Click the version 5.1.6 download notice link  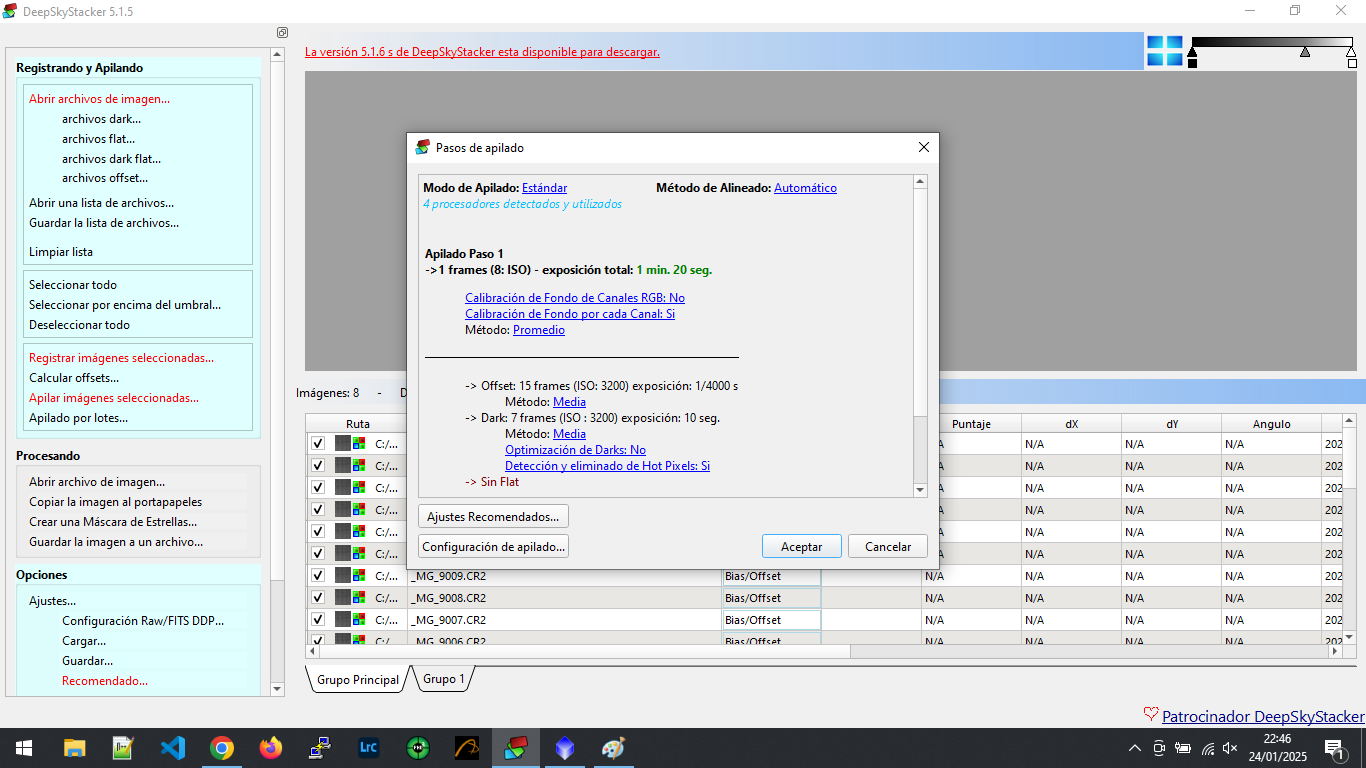point(482,52)
